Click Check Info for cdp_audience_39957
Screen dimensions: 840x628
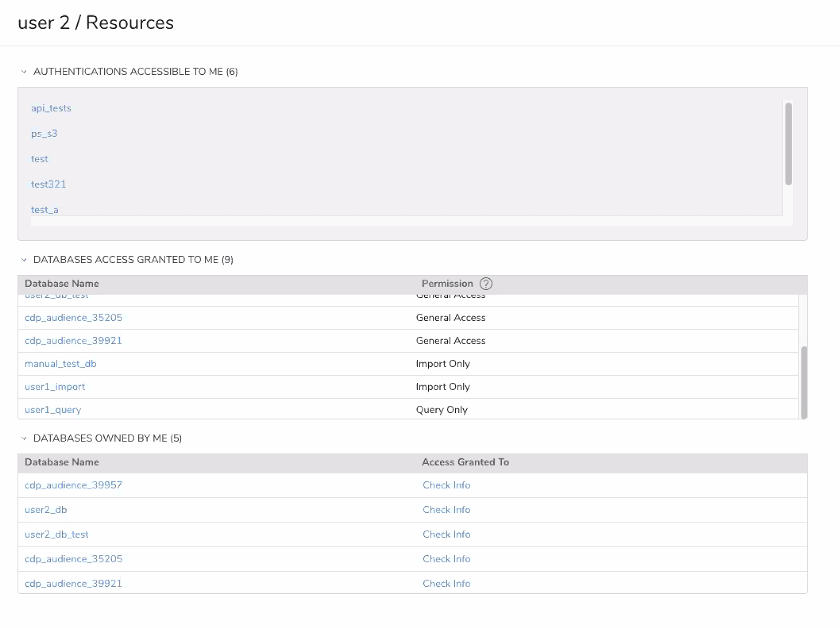pyautogui.click(x=446, y=485)
